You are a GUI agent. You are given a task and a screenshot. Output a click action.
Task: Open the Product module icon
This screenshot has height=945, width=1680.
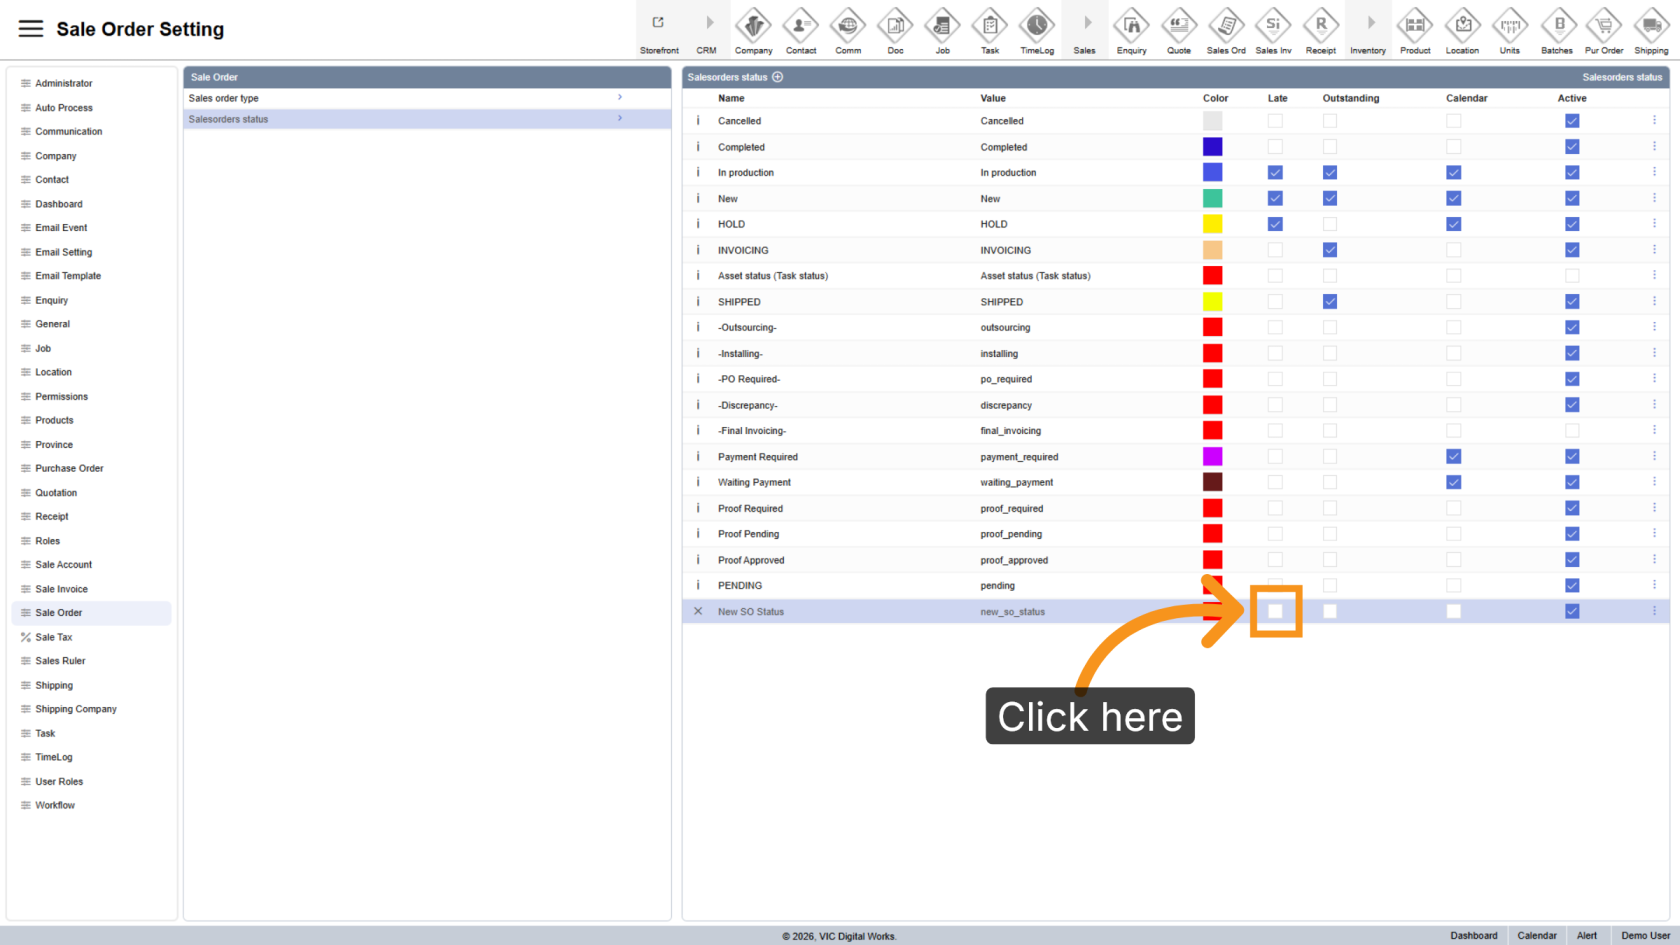1415,25
